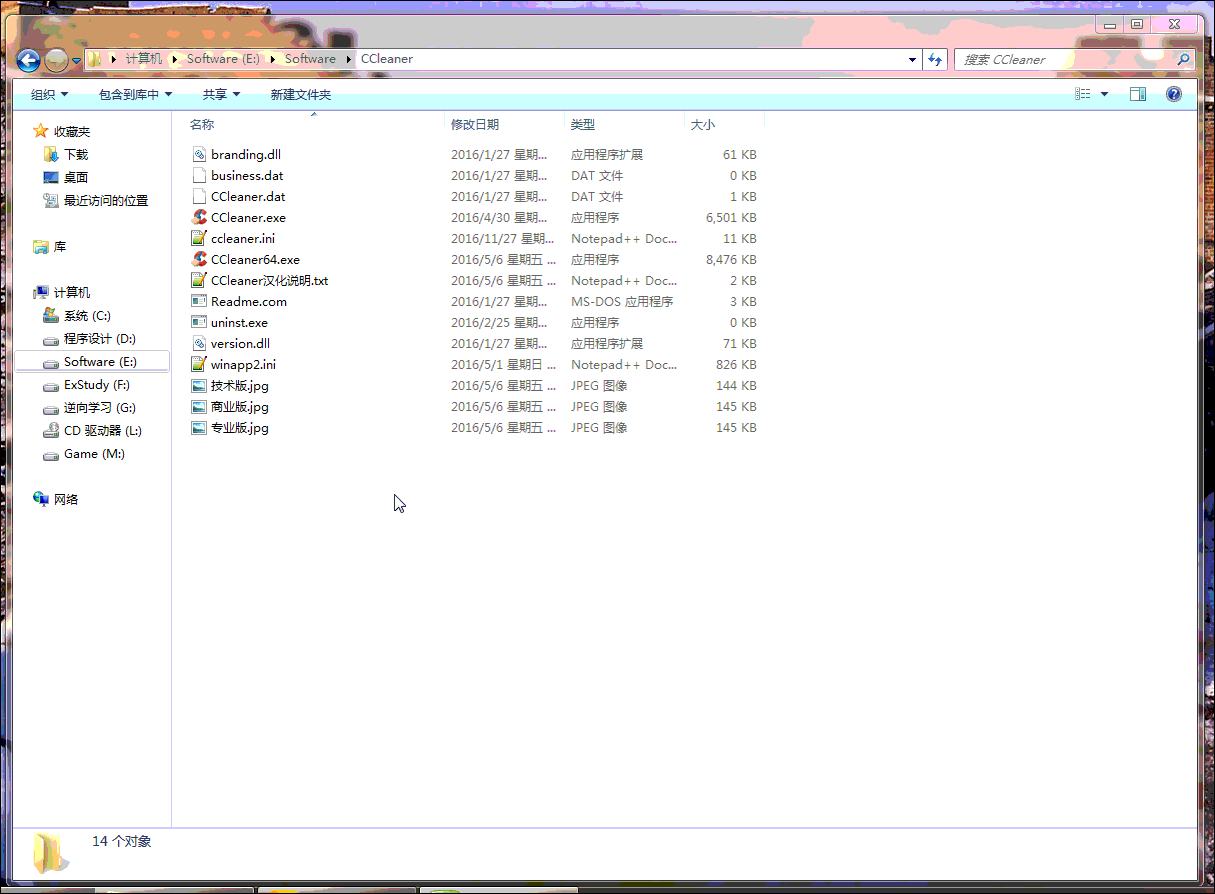1215x894 pixels.
Task: Open 程序设计 (D:) drive
Action: coord(89,338)
